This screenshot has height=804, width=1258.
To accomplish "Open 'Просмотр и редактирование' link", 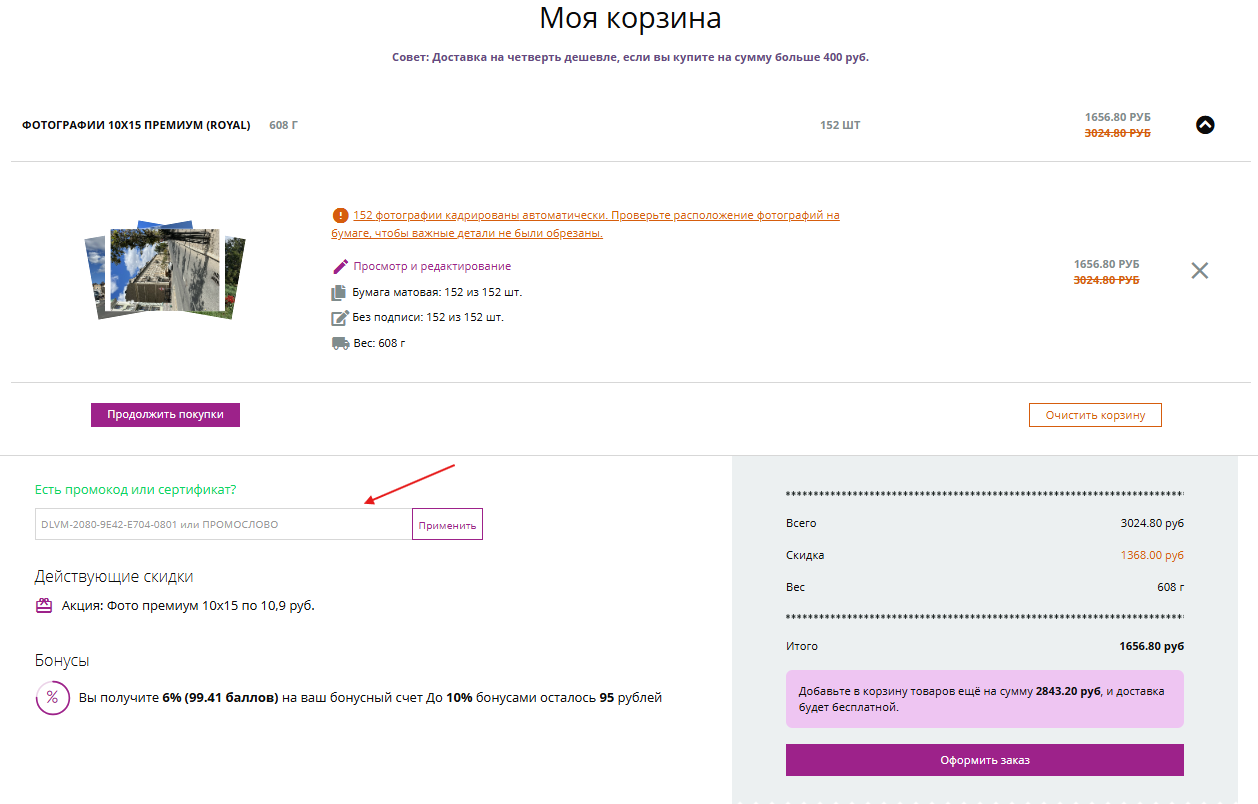I will click(432, 267).
